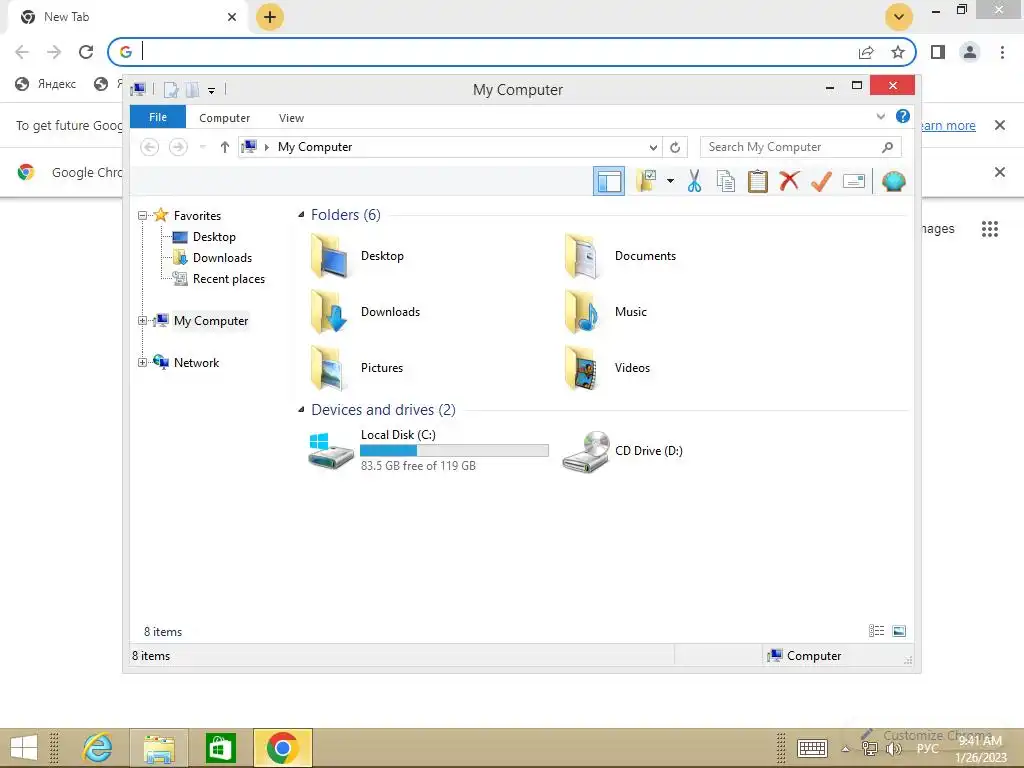Open the Desktop folder icon in Folders
This screenshot has width=1024, height=768.
click(329, 256)
